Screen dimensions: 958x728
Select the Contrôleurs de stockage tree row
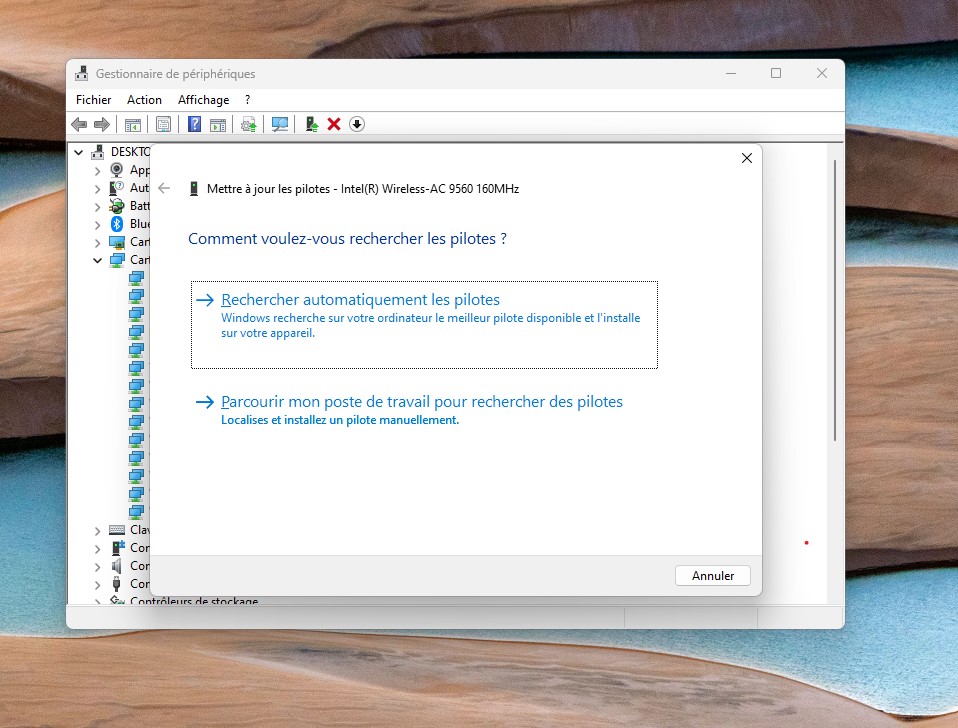click(194, 601)
